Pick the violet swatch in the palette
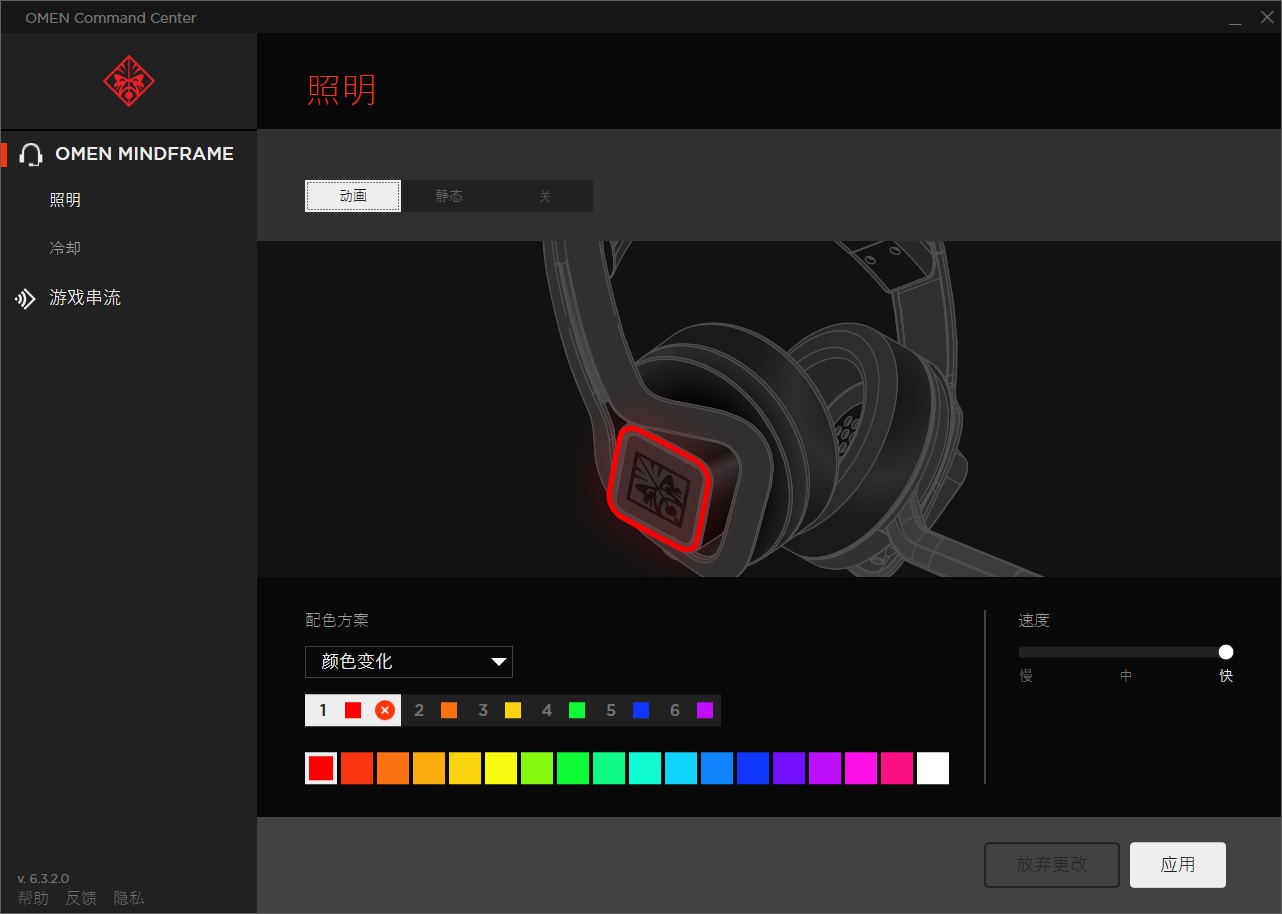The width and height of the screenshot is (1282, 914). pyautogui.click(x=789, y=768)
